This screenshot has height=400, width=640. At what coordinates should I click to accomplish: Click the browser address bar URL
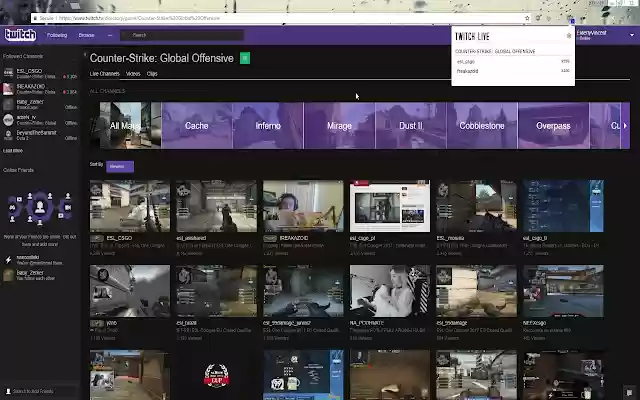pyautogui.click(x=139, y=18)
